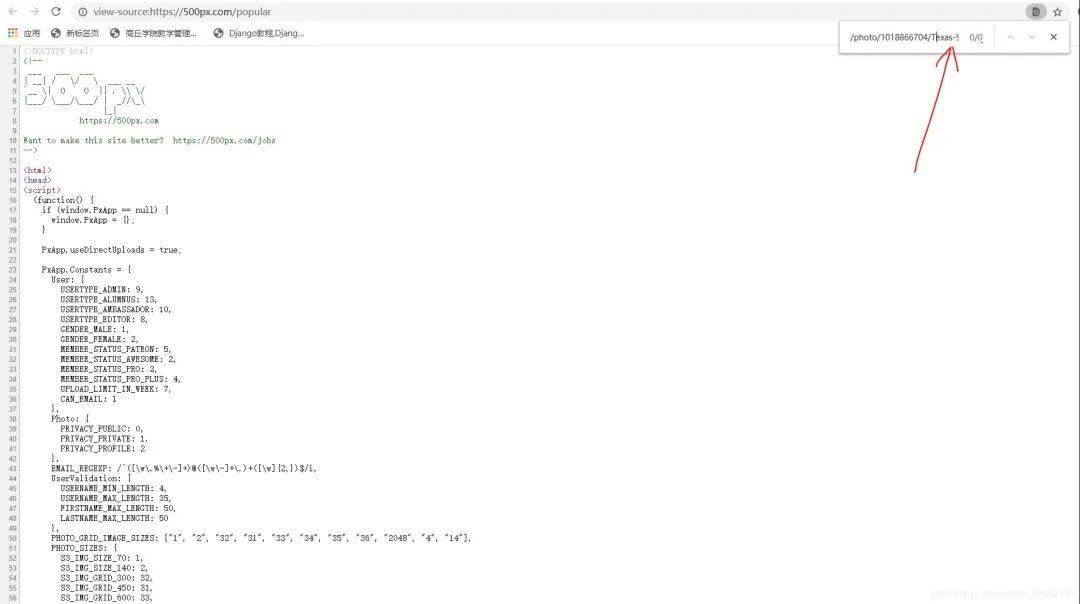Click the USERTYPE_AMBASSADOR: 10 line
The image size is (1080, 604).
tap(115, 309)
